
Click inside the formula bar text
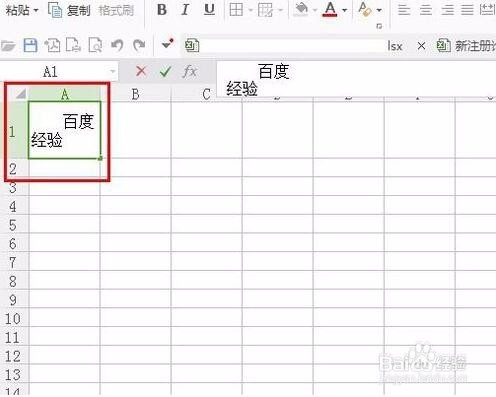356,79
